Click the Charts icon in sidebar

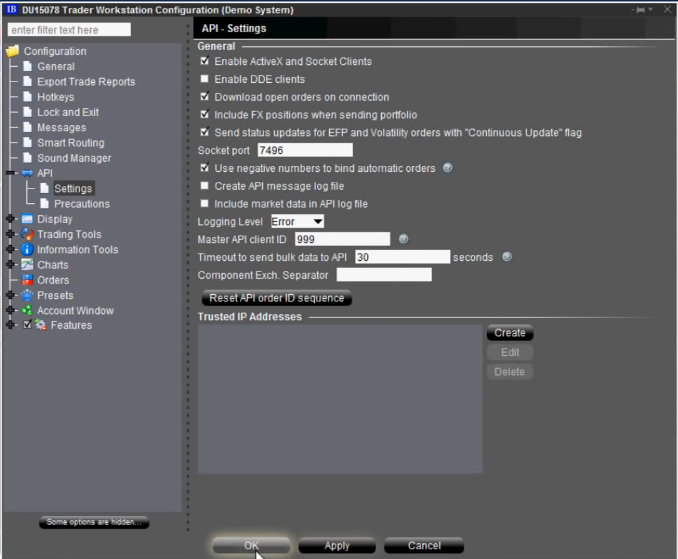(27, 265)
